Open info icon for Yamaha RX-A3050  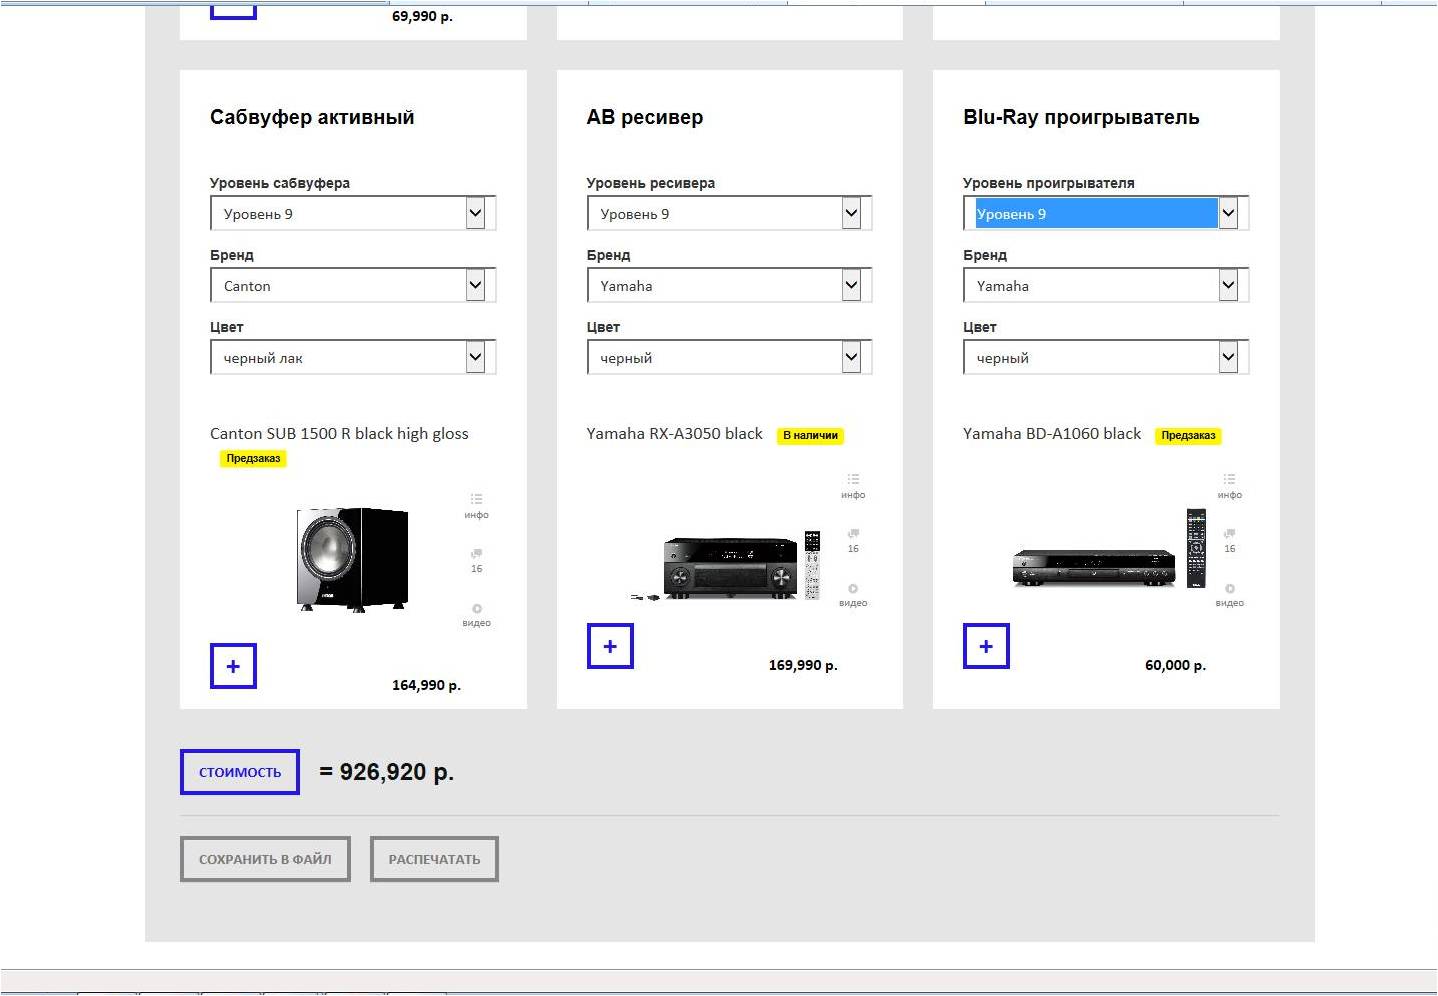[x=853, y=485]
